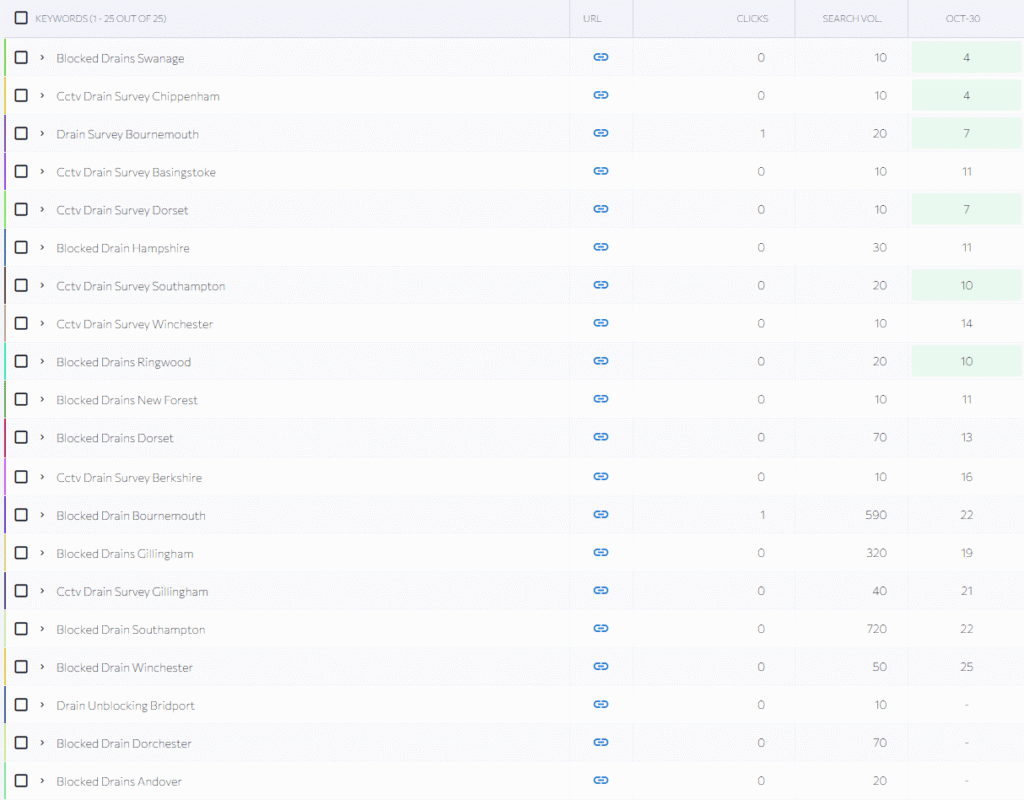Tick the select-all keywords checkbox in header
This screenshot has height=800, width=1024.
(21, 18)
